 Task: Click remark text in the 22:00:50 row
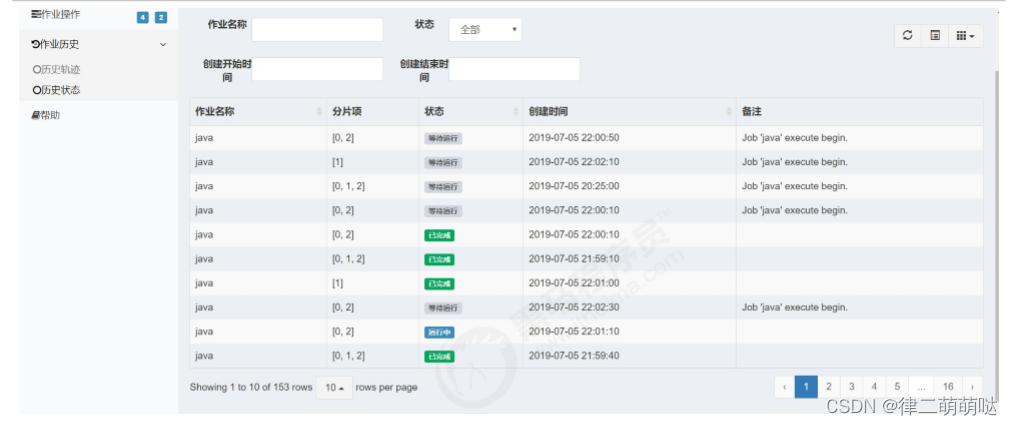pos(795,138)
